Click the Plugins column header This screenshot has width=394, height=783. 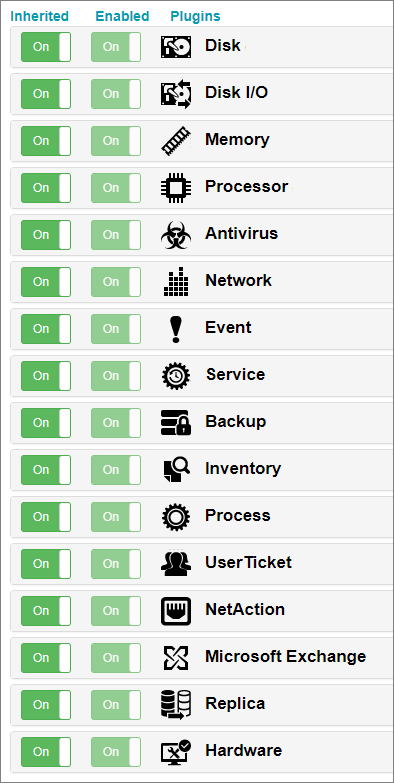coord(195,16)
